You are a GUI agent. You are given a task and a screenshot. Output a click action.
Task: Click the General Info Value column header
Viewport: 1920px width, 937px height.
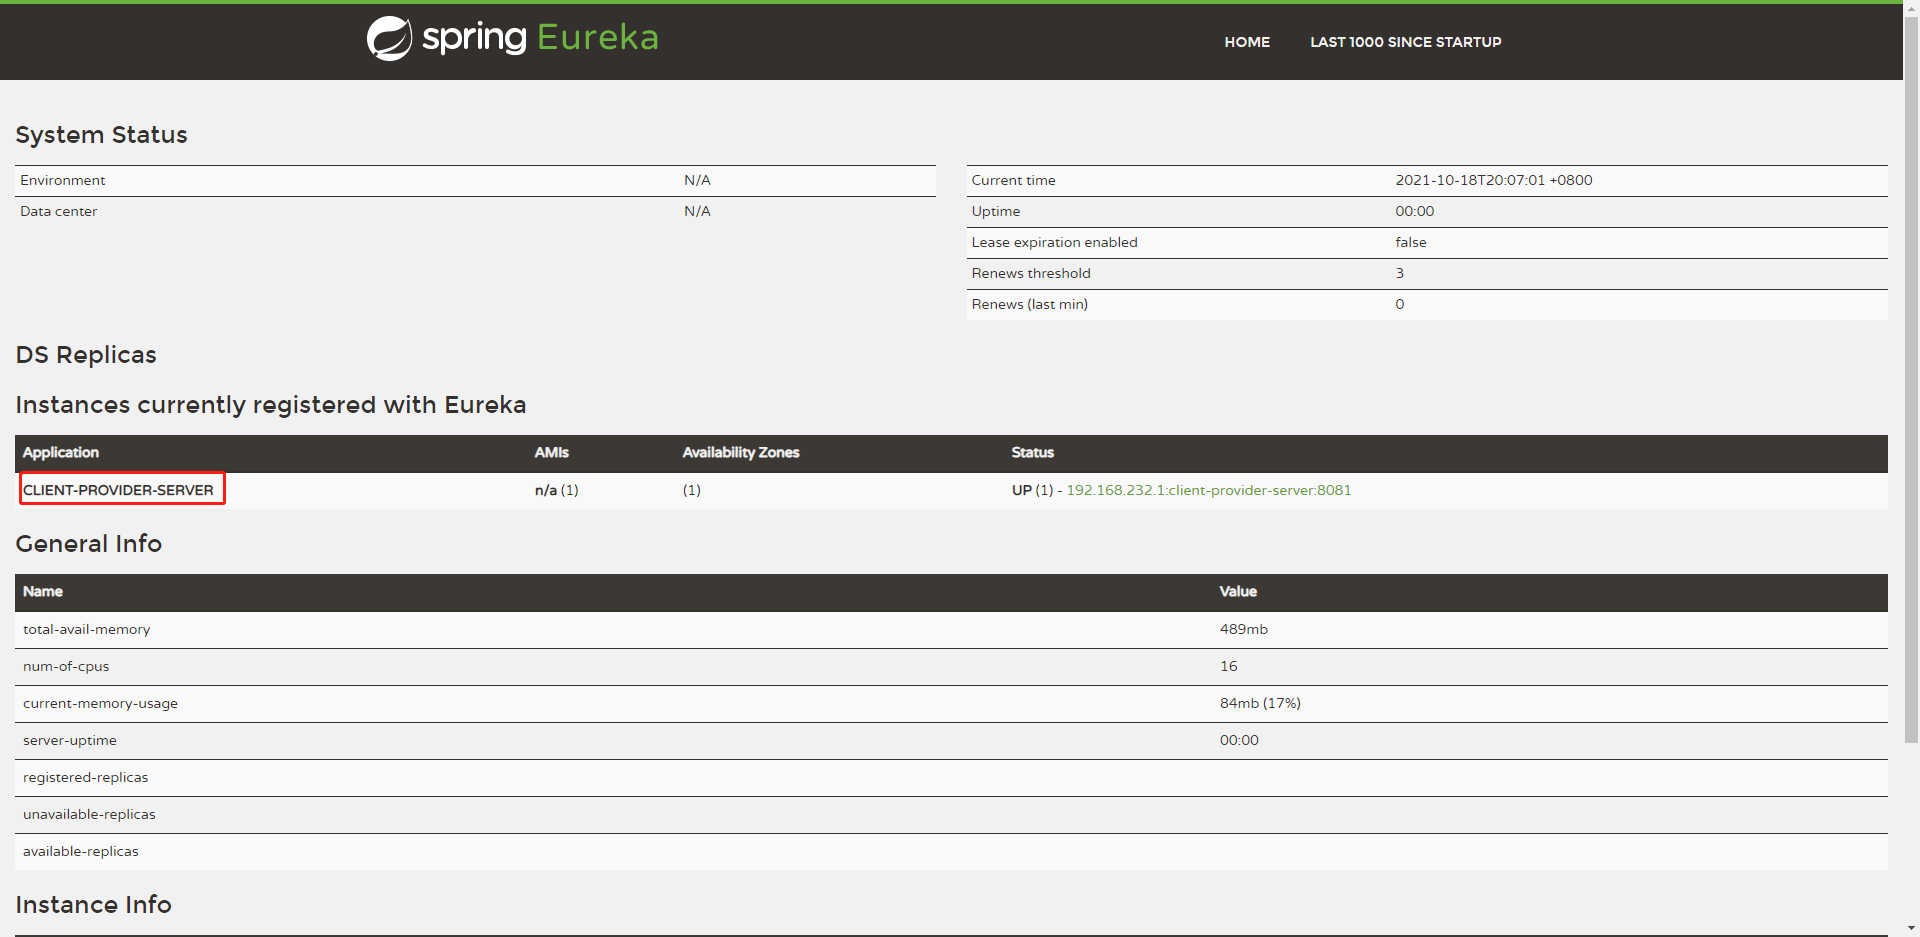pyautogui.click(x=1238, y=591)
